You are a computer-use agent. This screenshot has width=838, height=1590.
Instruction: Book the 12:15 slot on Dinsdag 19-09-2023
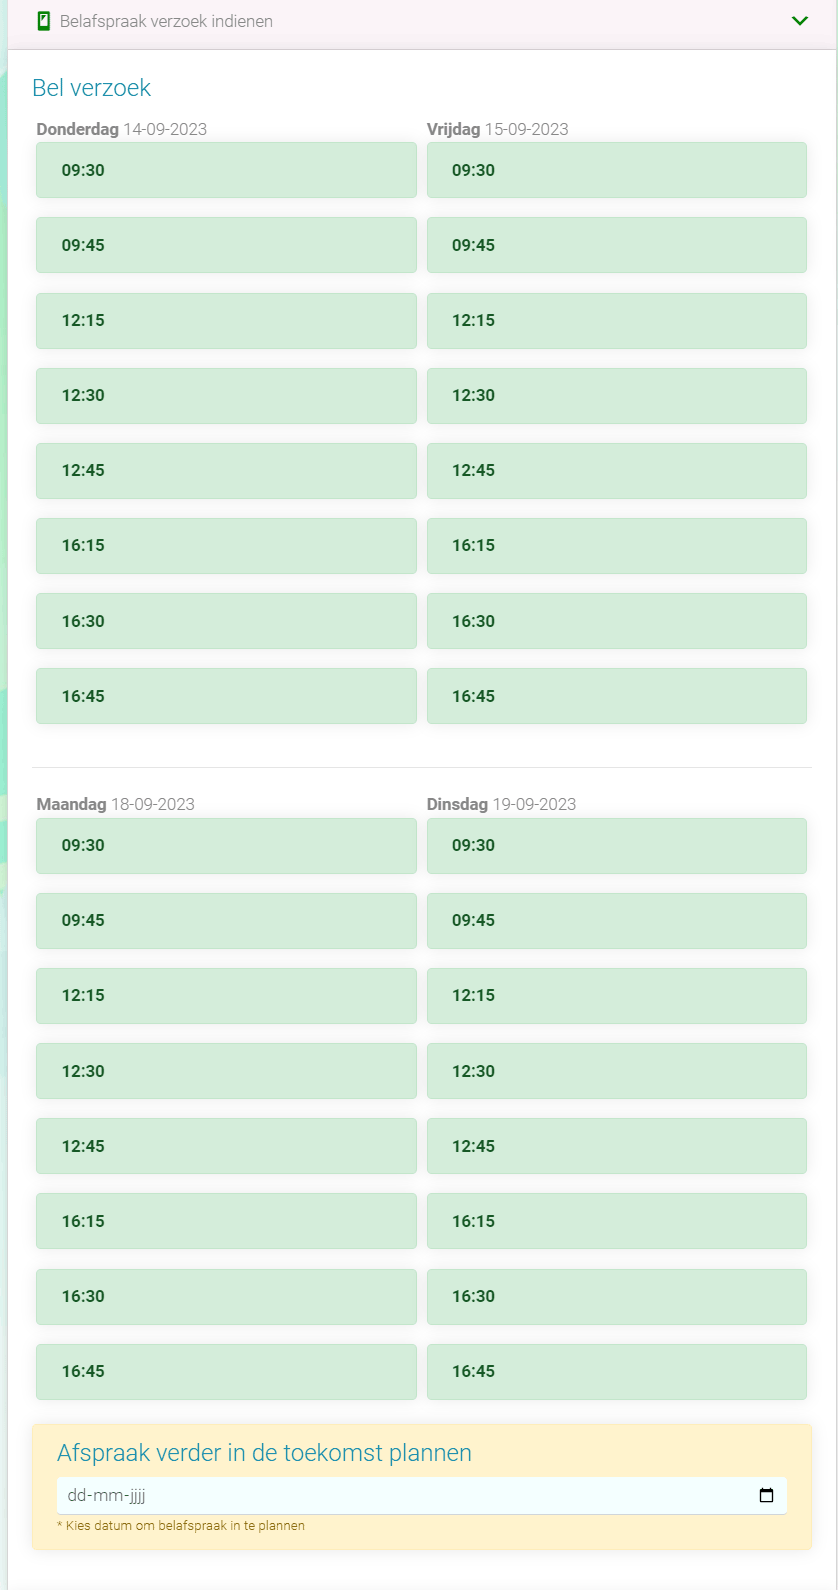pyautogui.click(x=616, y=996)
